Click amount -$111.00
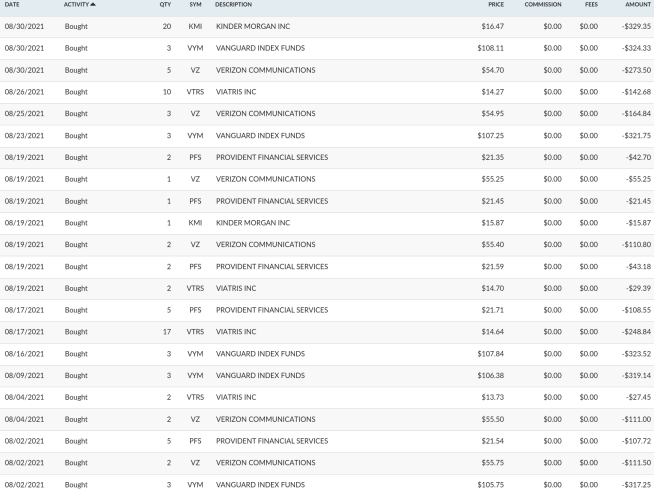The width and height of the screenshot is (654, 490). [x=636, y=419]
